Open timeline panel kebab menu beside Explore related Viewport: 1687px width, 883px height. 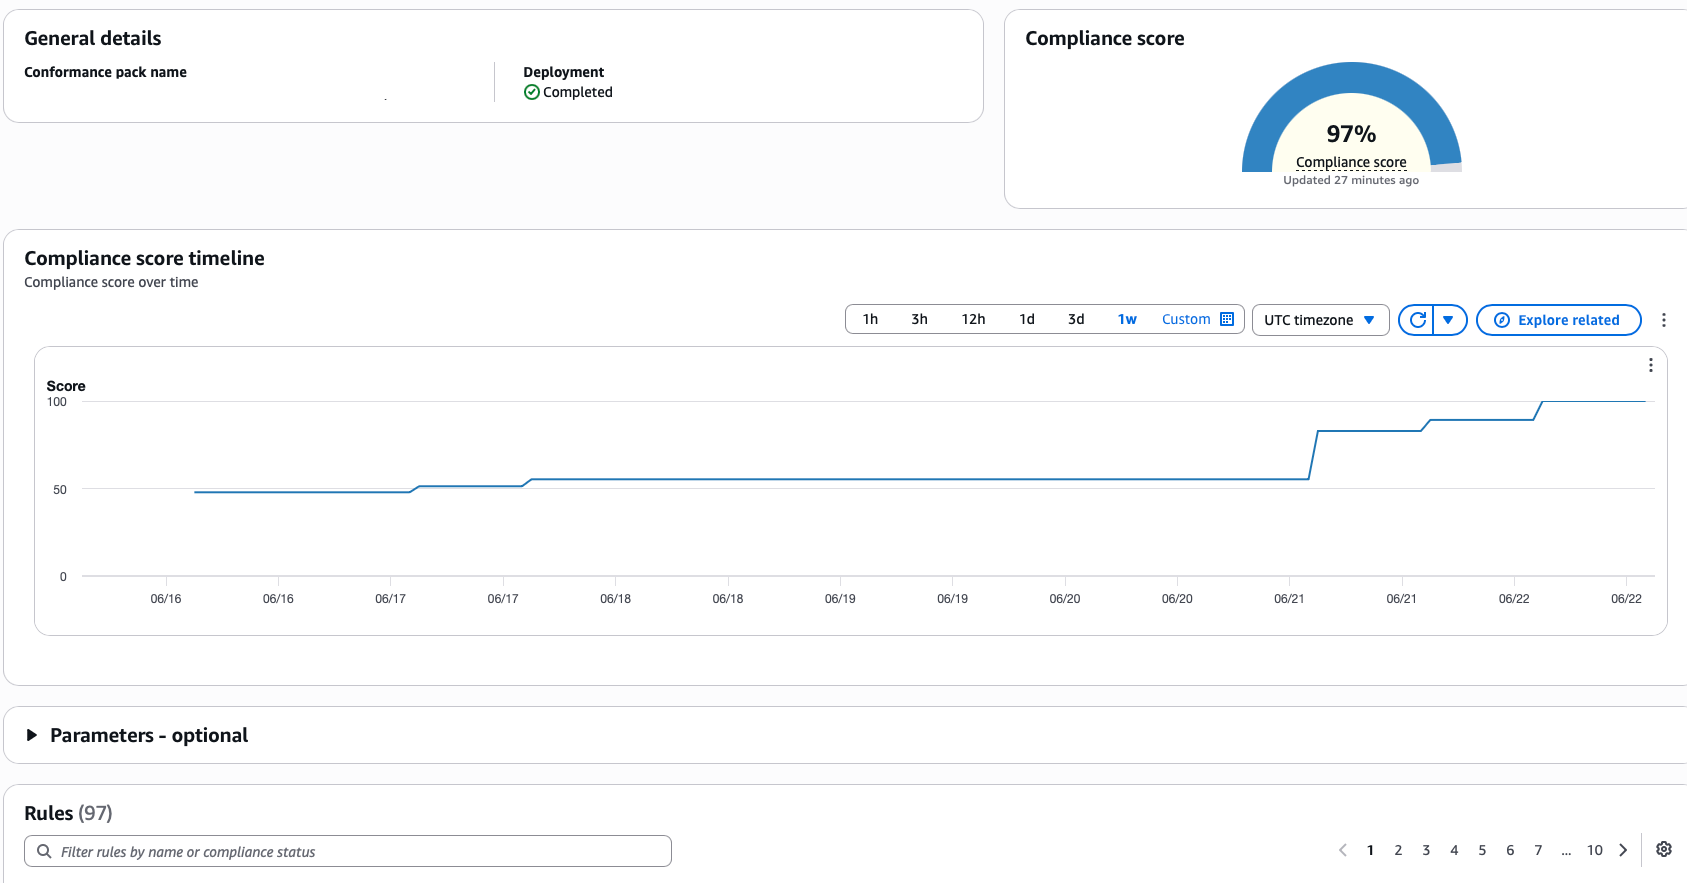tap(1664, 320)
